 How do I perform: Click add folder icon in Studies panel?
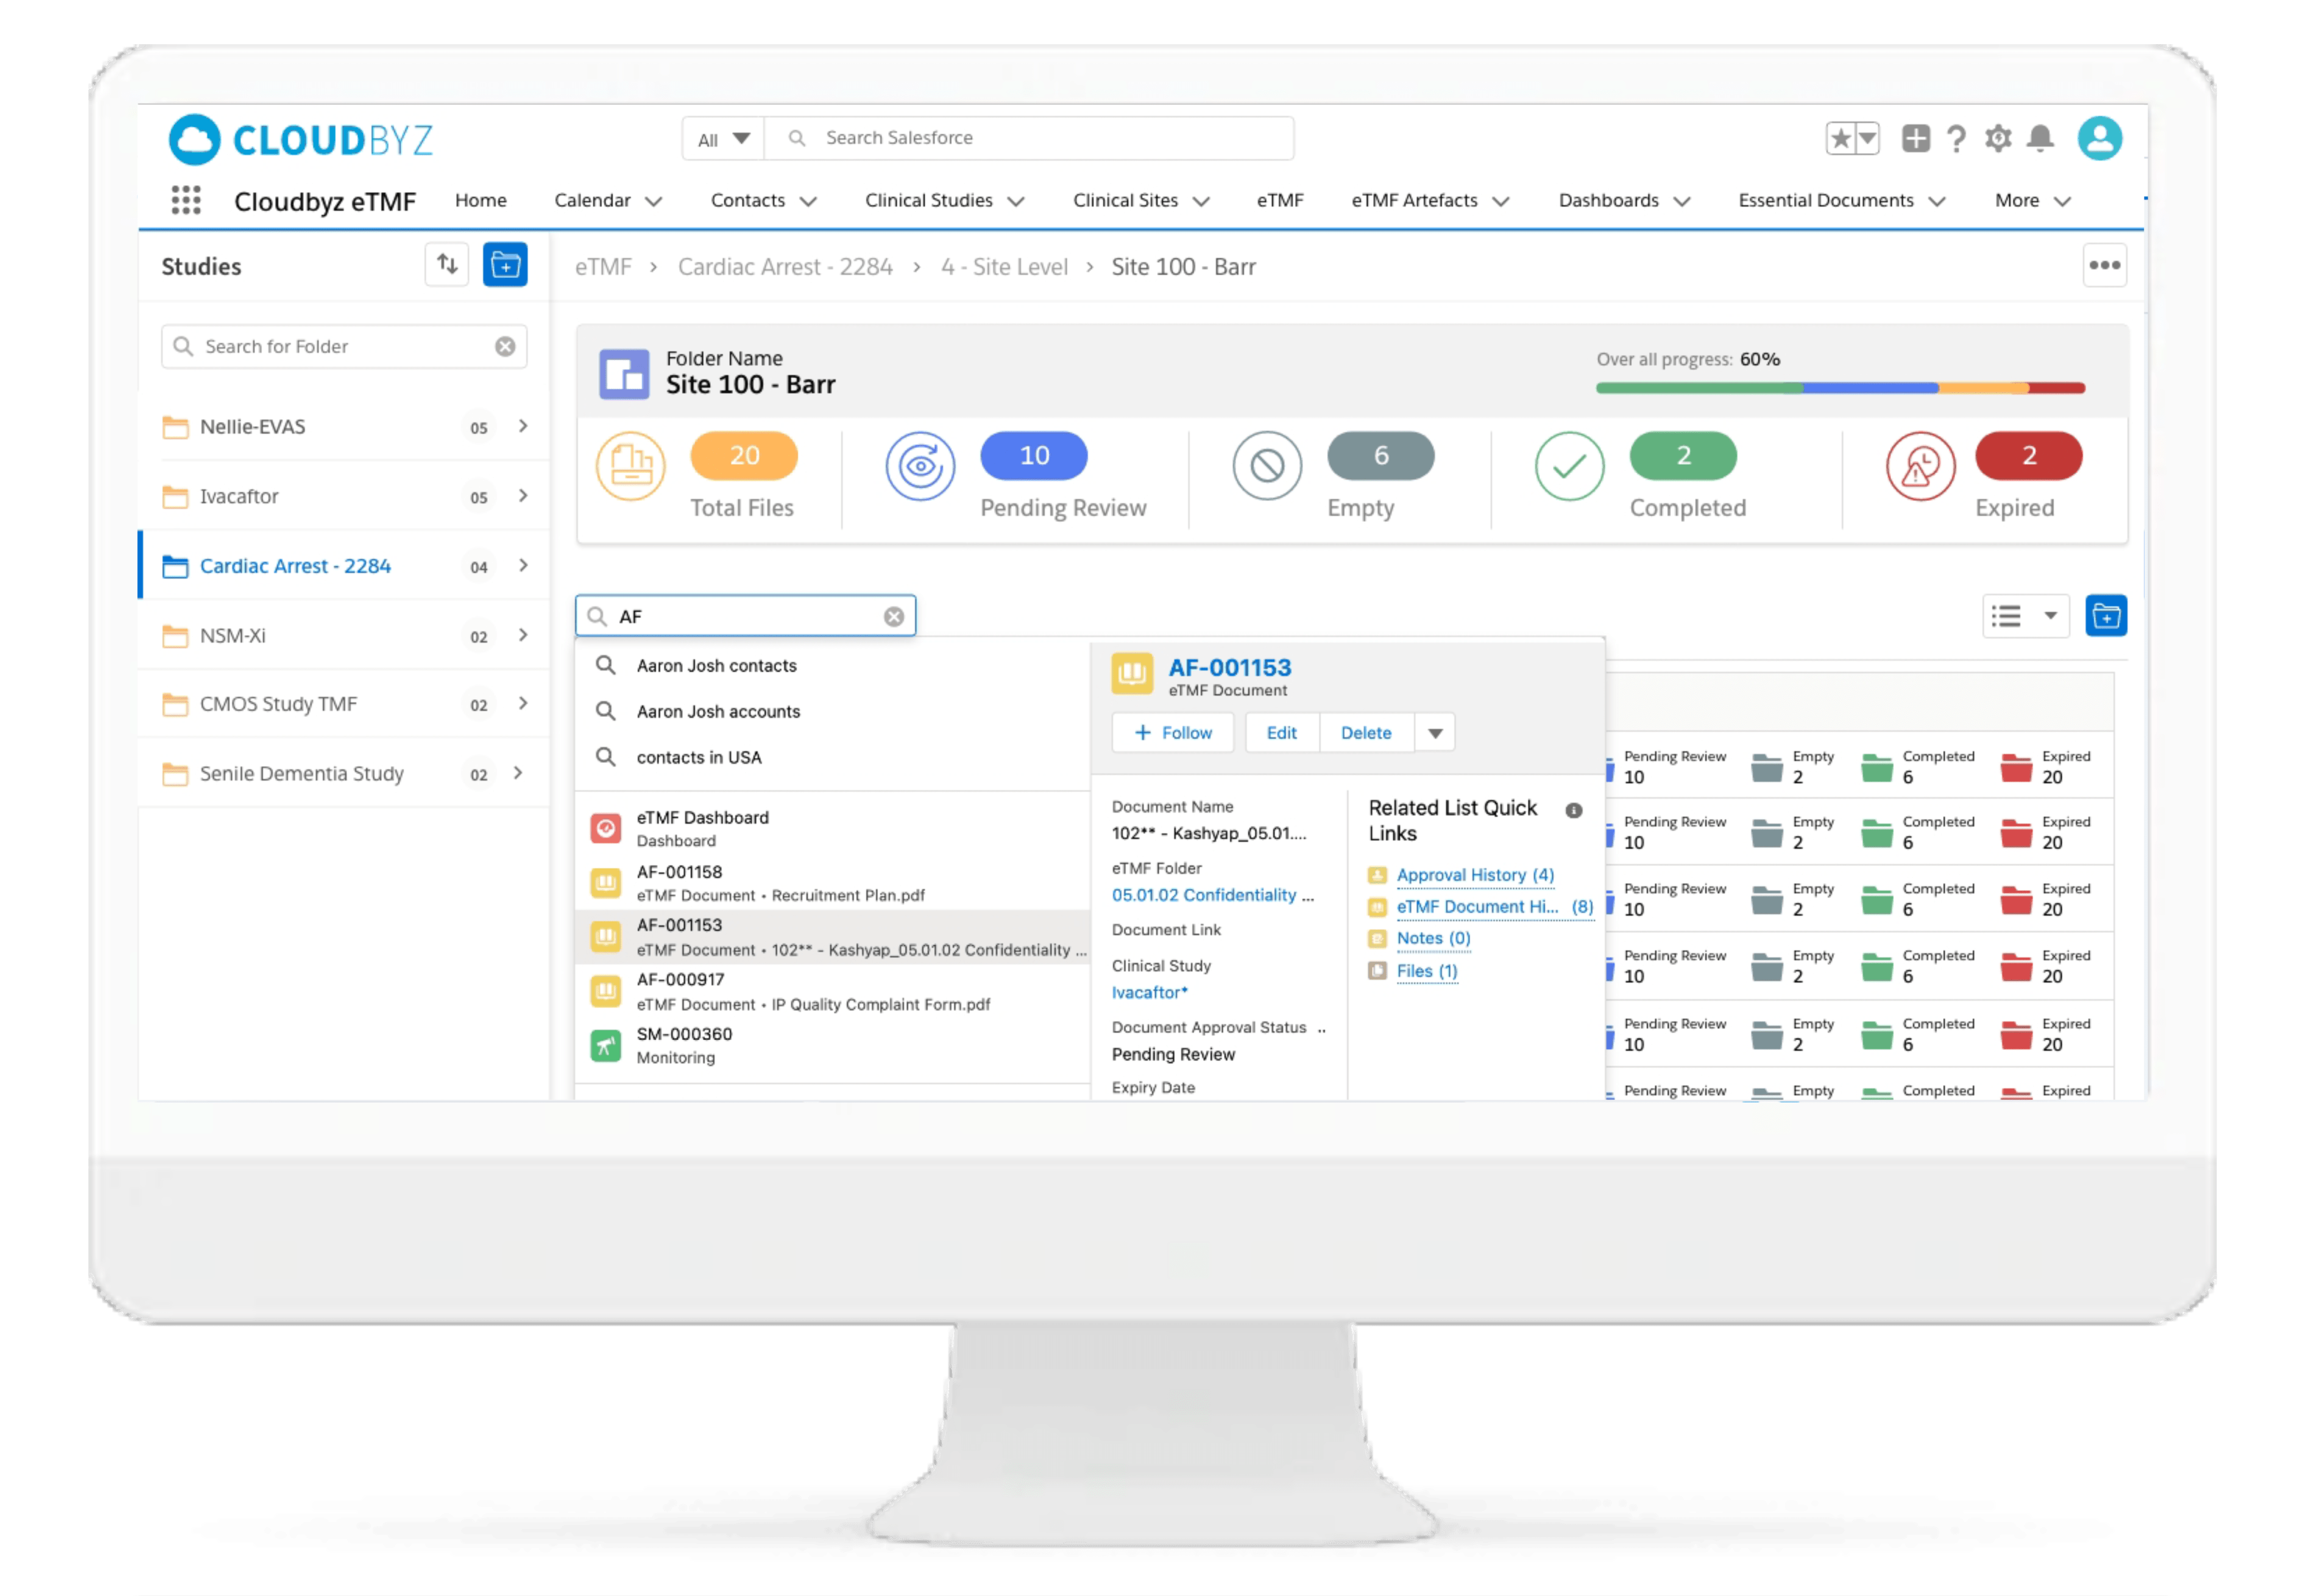[x=505, y=265]
